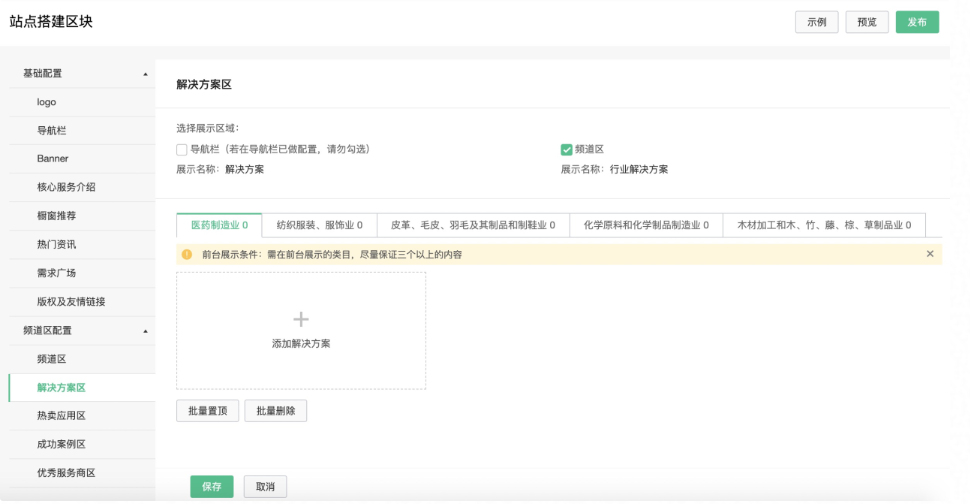Open 版权及友情链接 in the sidebar
The width and height of the screenshot is (970, 504).
click(82, 302)
